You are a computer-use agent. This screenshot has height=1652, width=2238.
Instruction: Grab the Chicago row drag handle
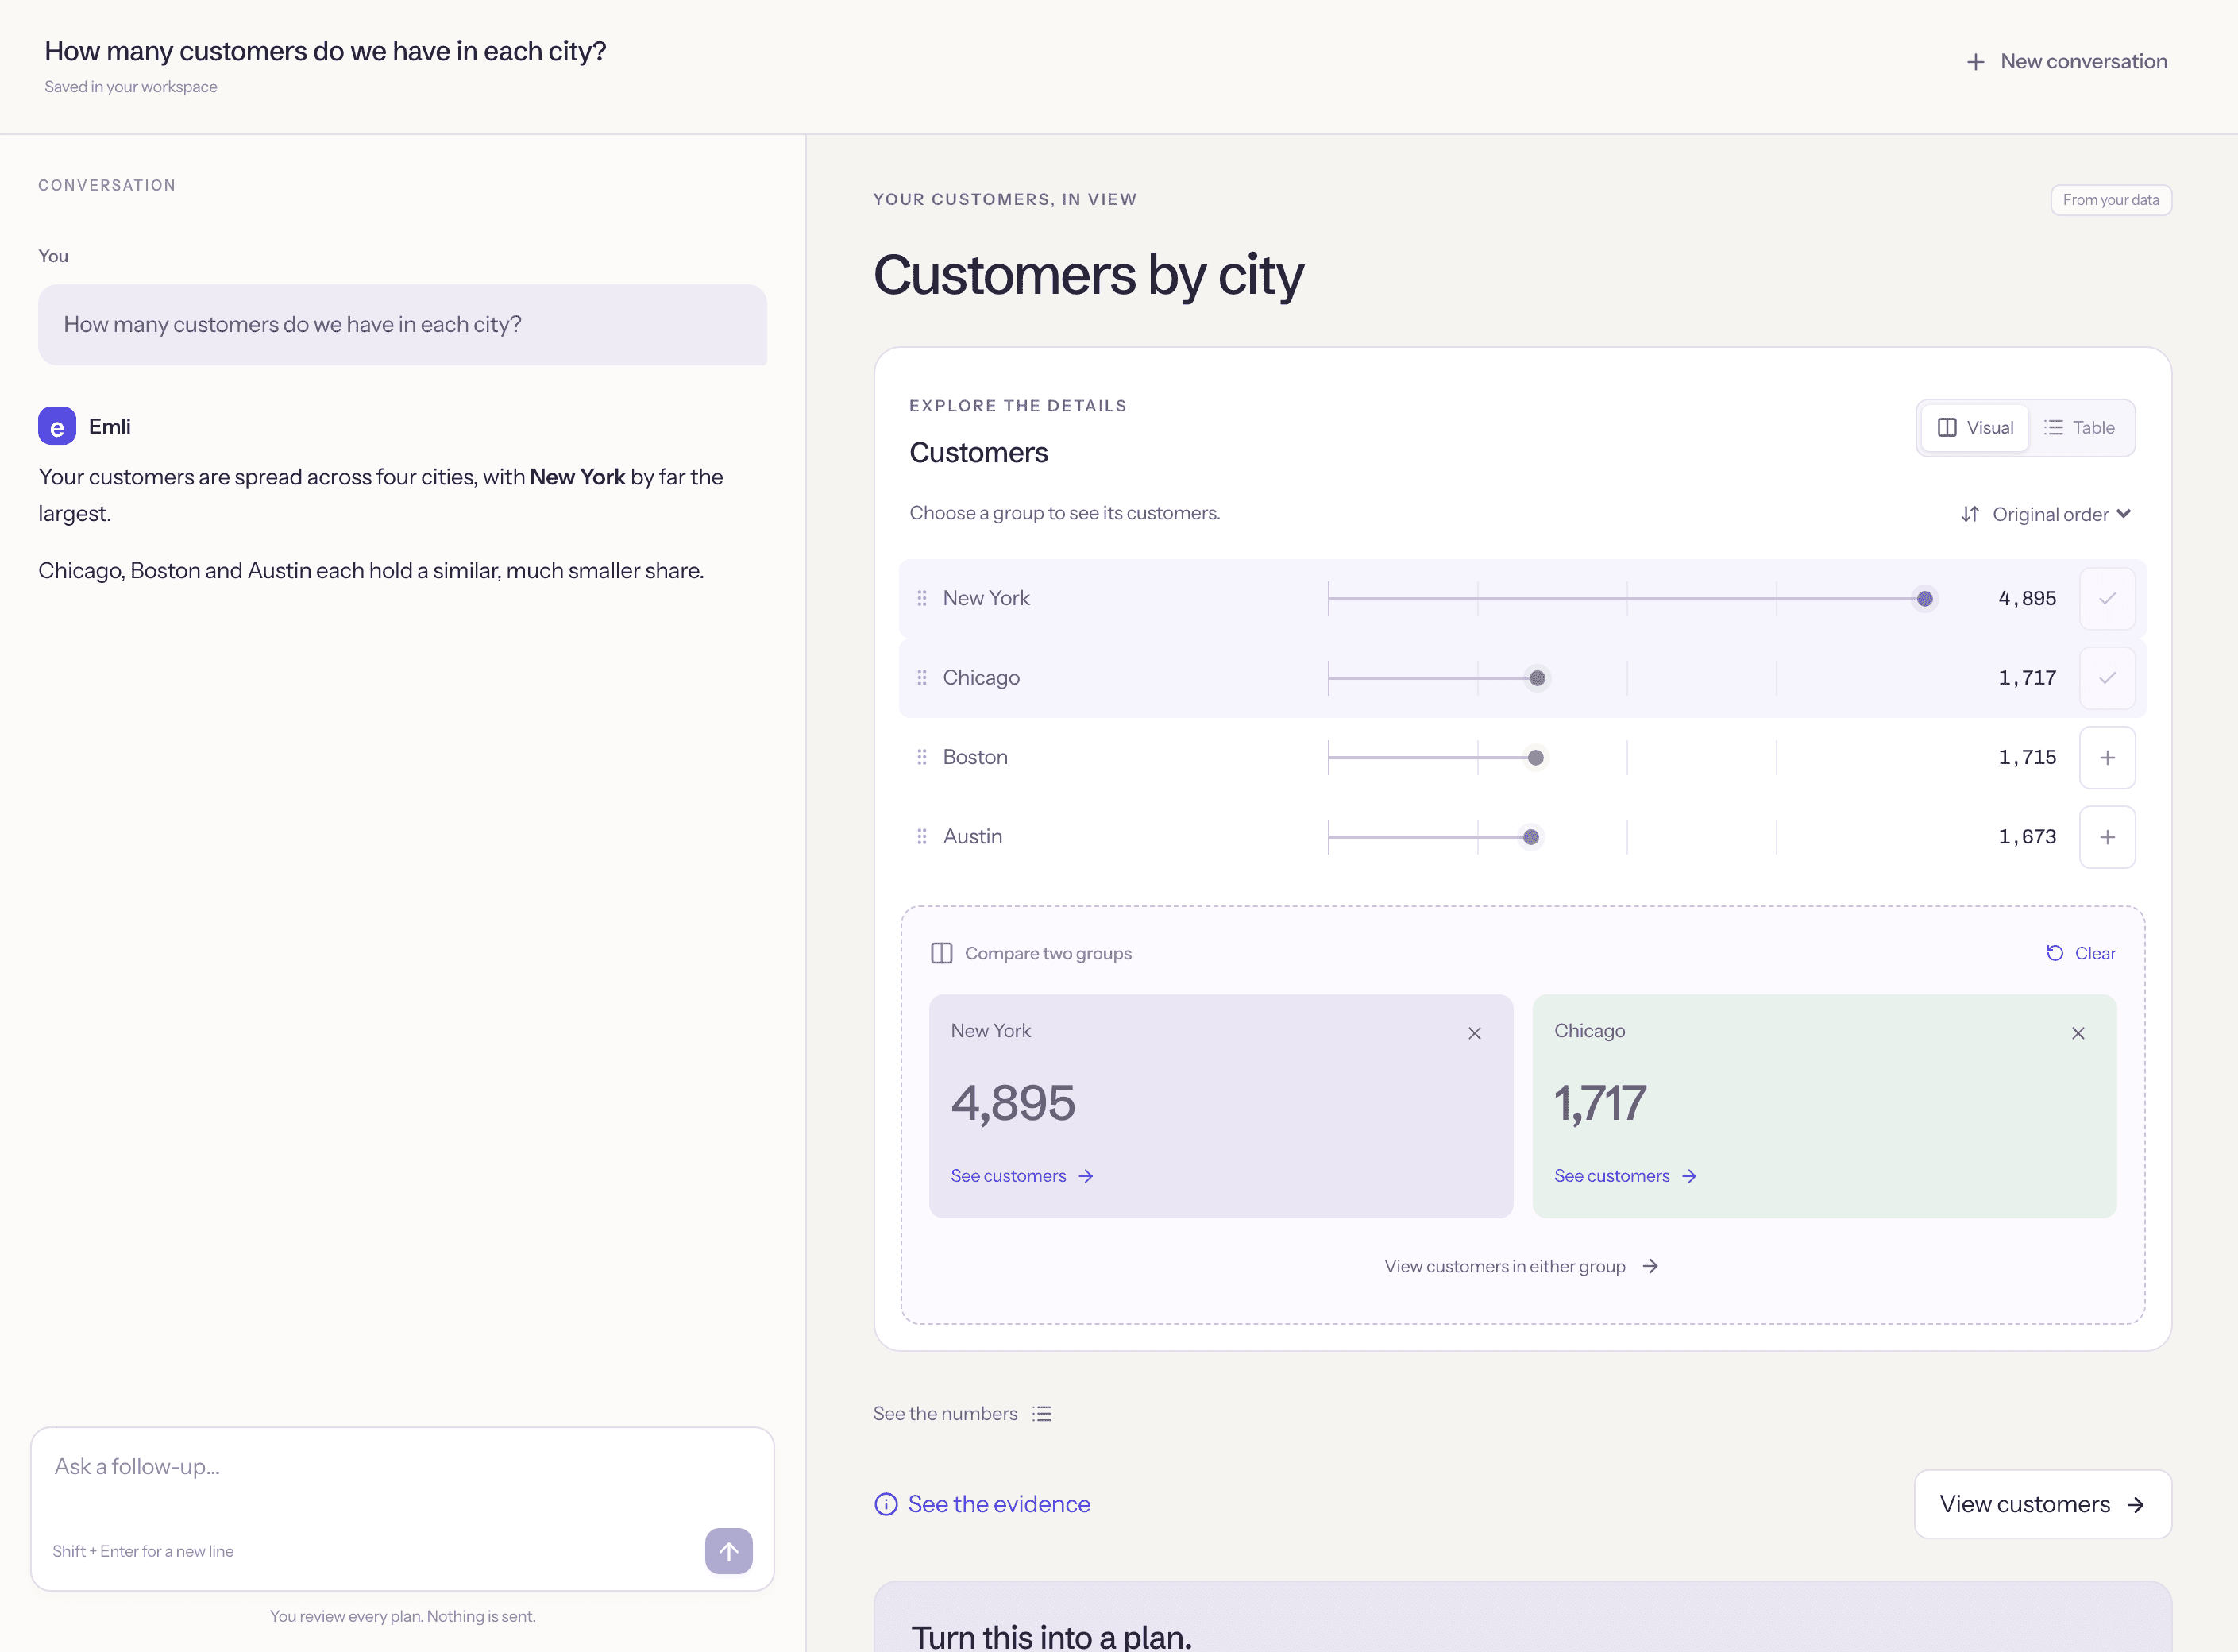pos(921,678)
